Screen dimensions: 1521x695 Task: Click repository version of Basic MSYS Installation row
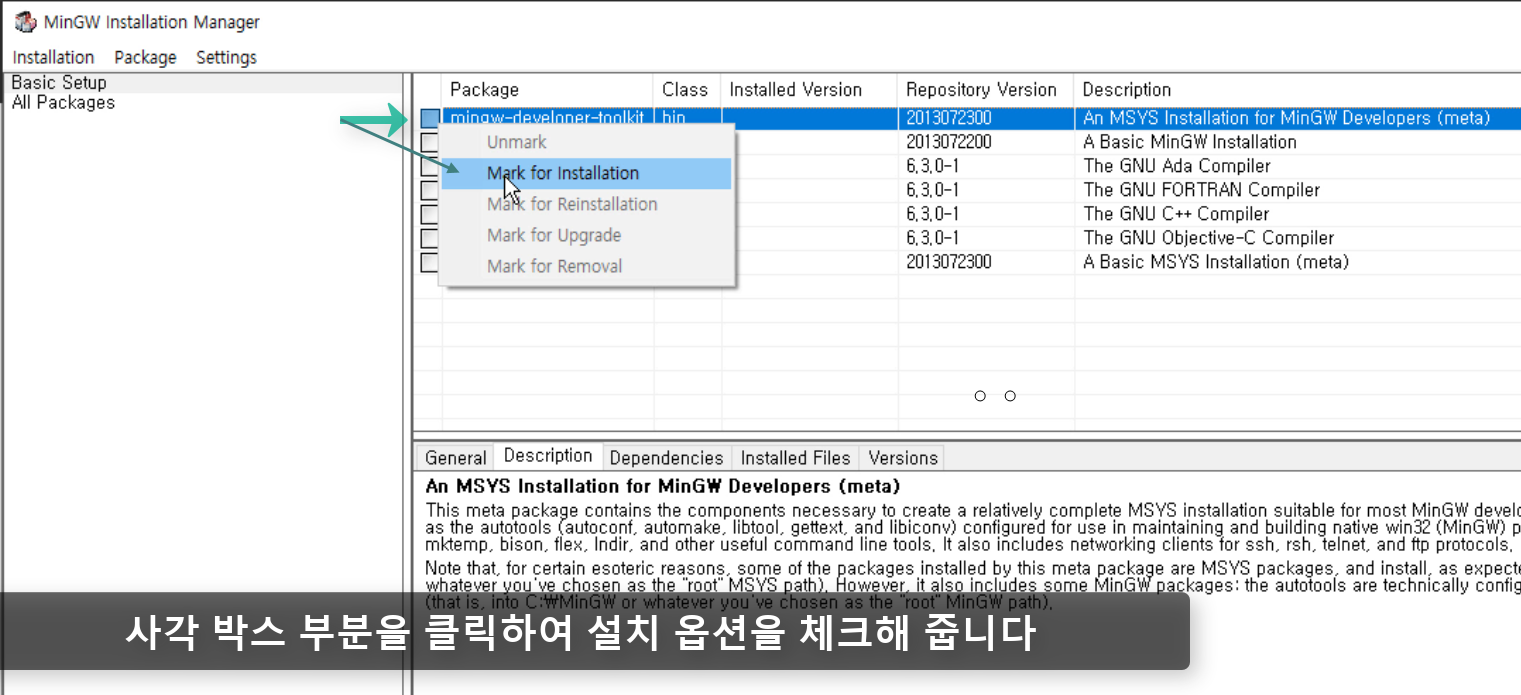[949, 262]
